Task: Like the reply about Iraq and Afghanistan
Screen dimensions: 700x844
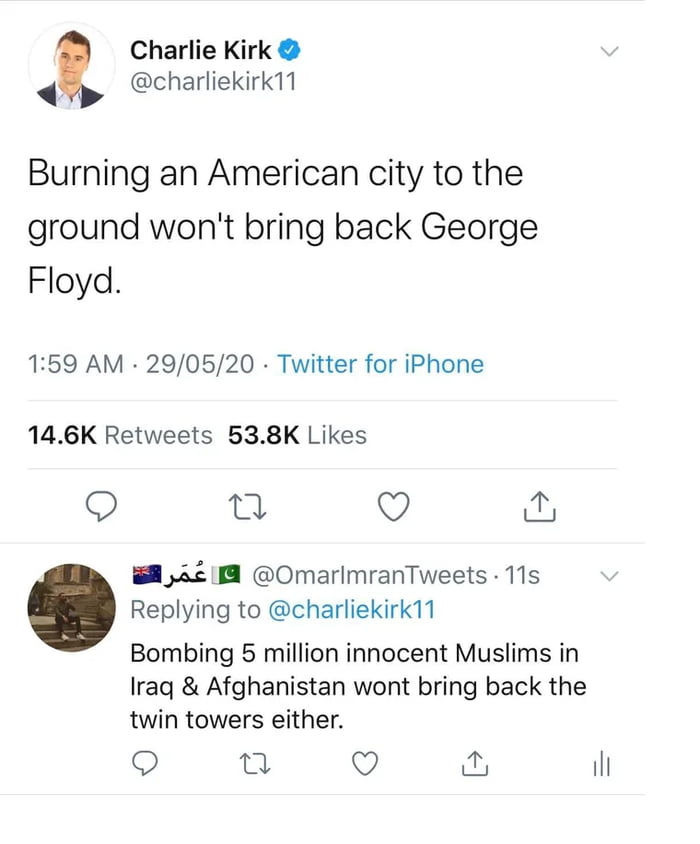Action: point(365,764)
